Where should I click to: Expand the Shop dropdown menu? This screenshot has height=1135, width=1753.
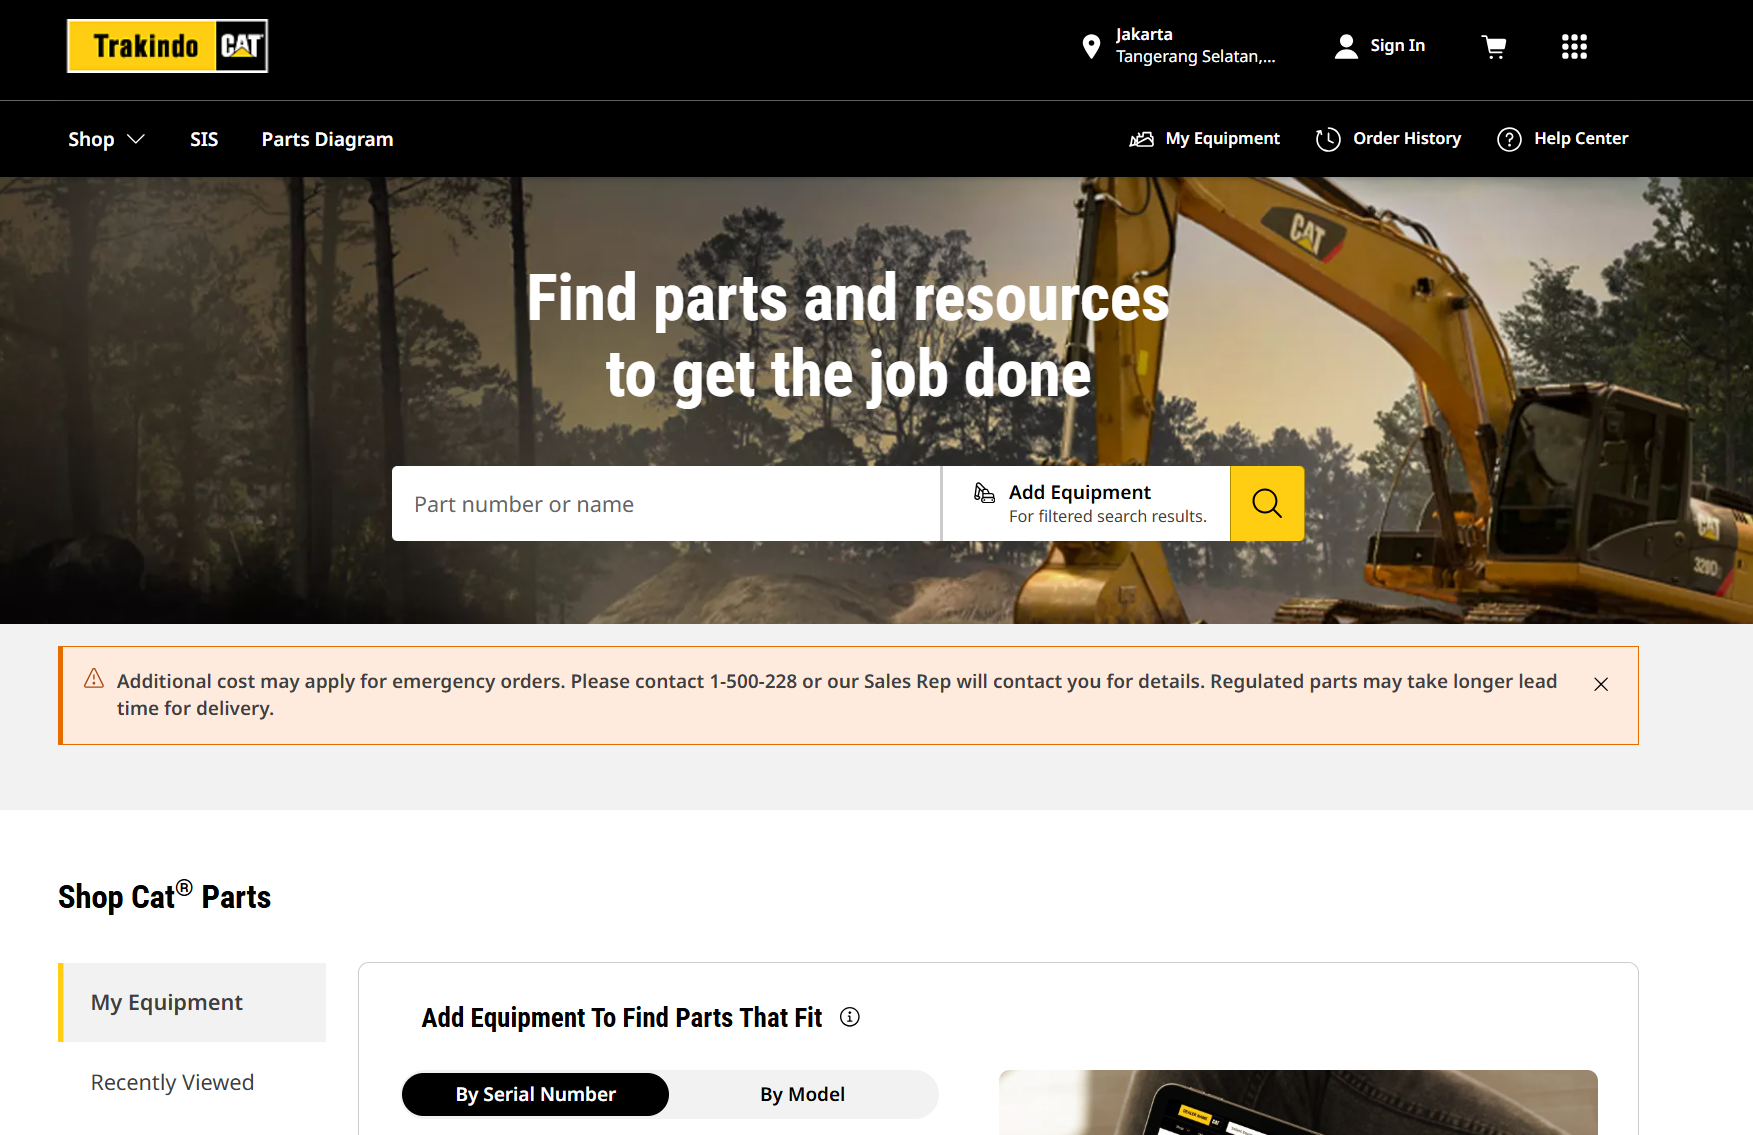106,139
